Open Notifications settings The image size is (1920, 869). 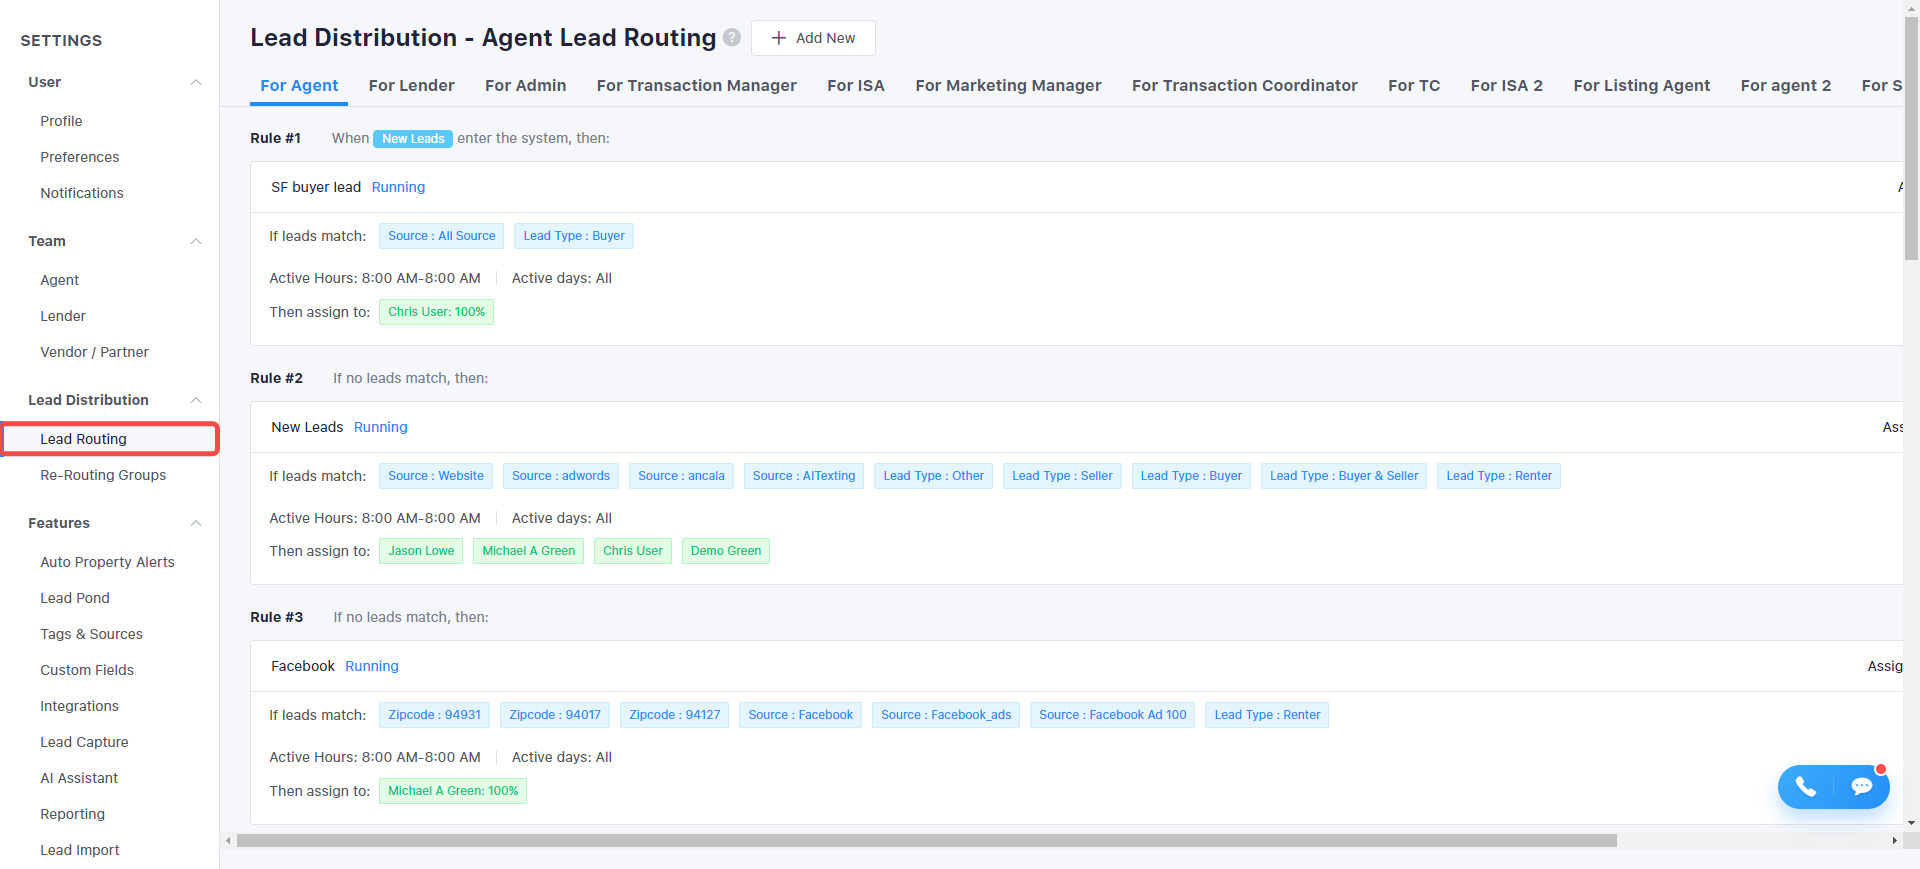tap(82, 193)
